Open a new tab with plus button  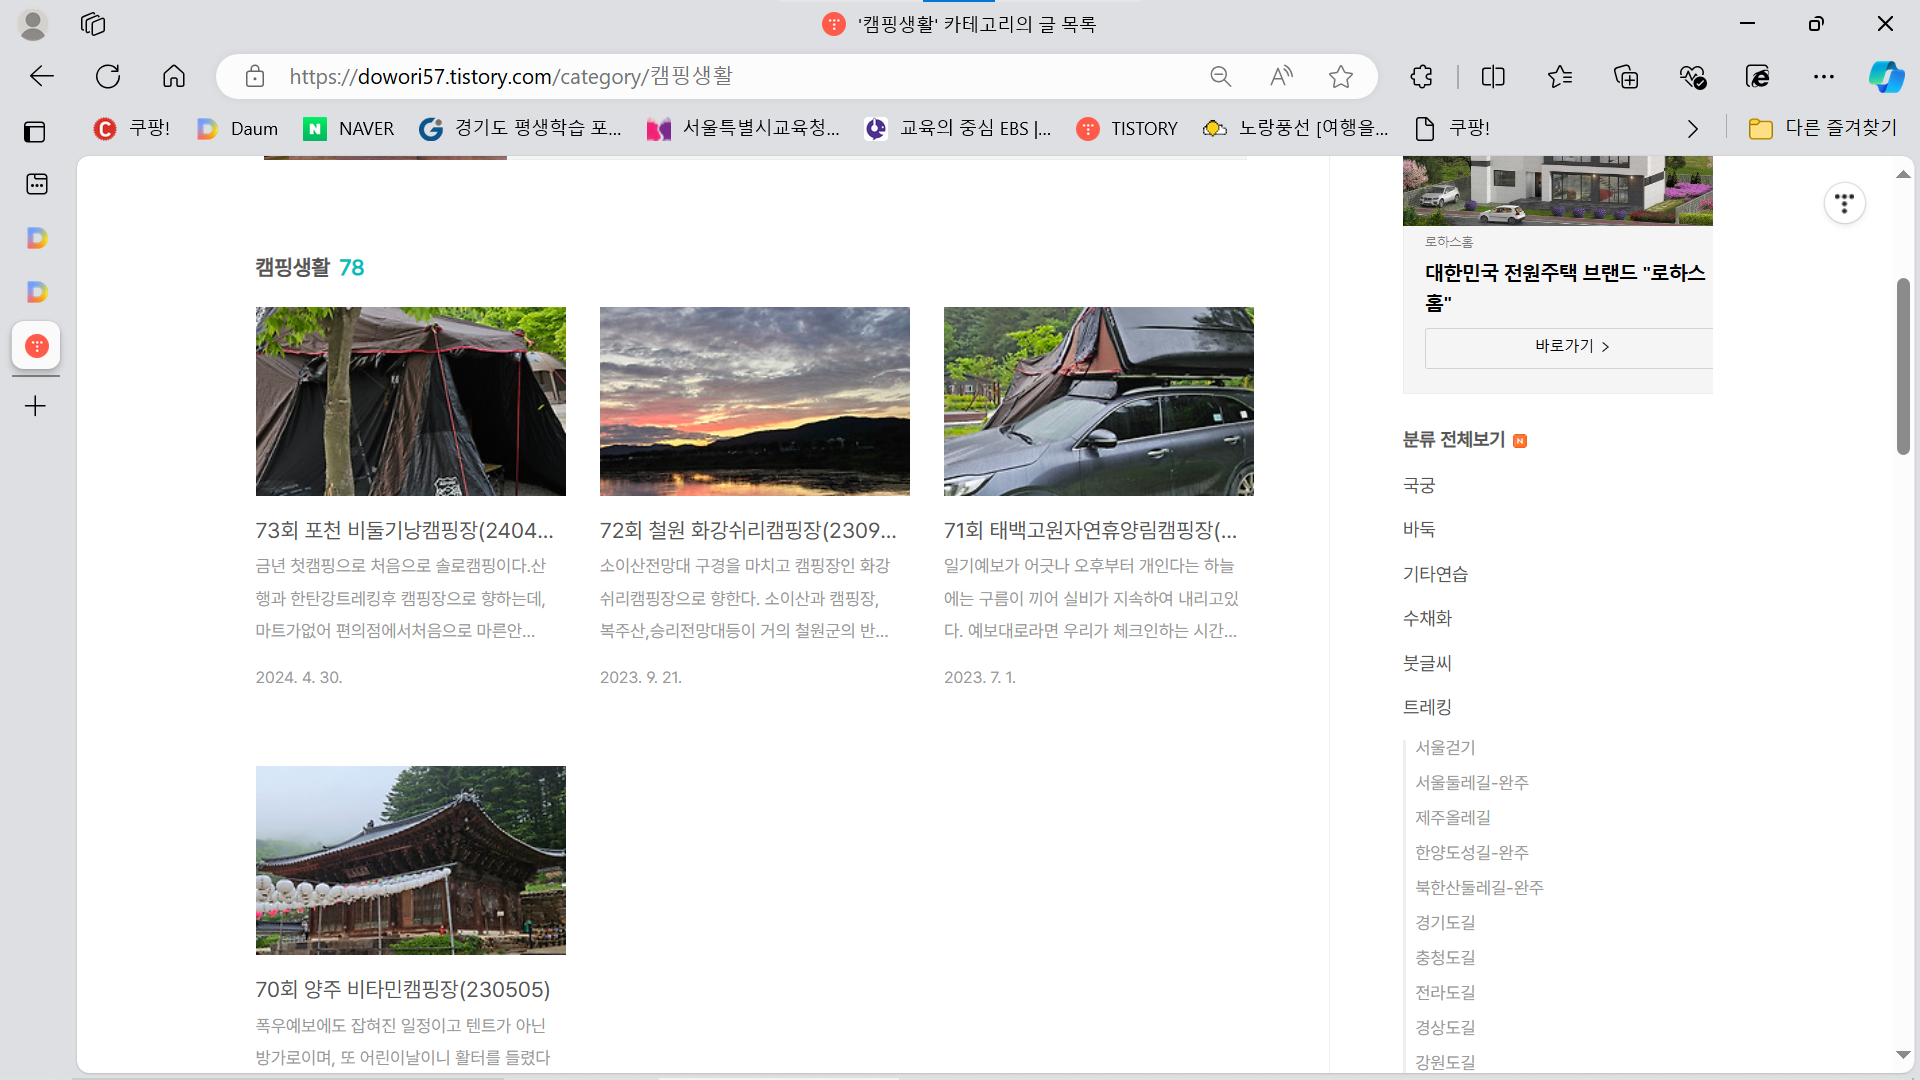pyautogui.click(x=35, y=406)
